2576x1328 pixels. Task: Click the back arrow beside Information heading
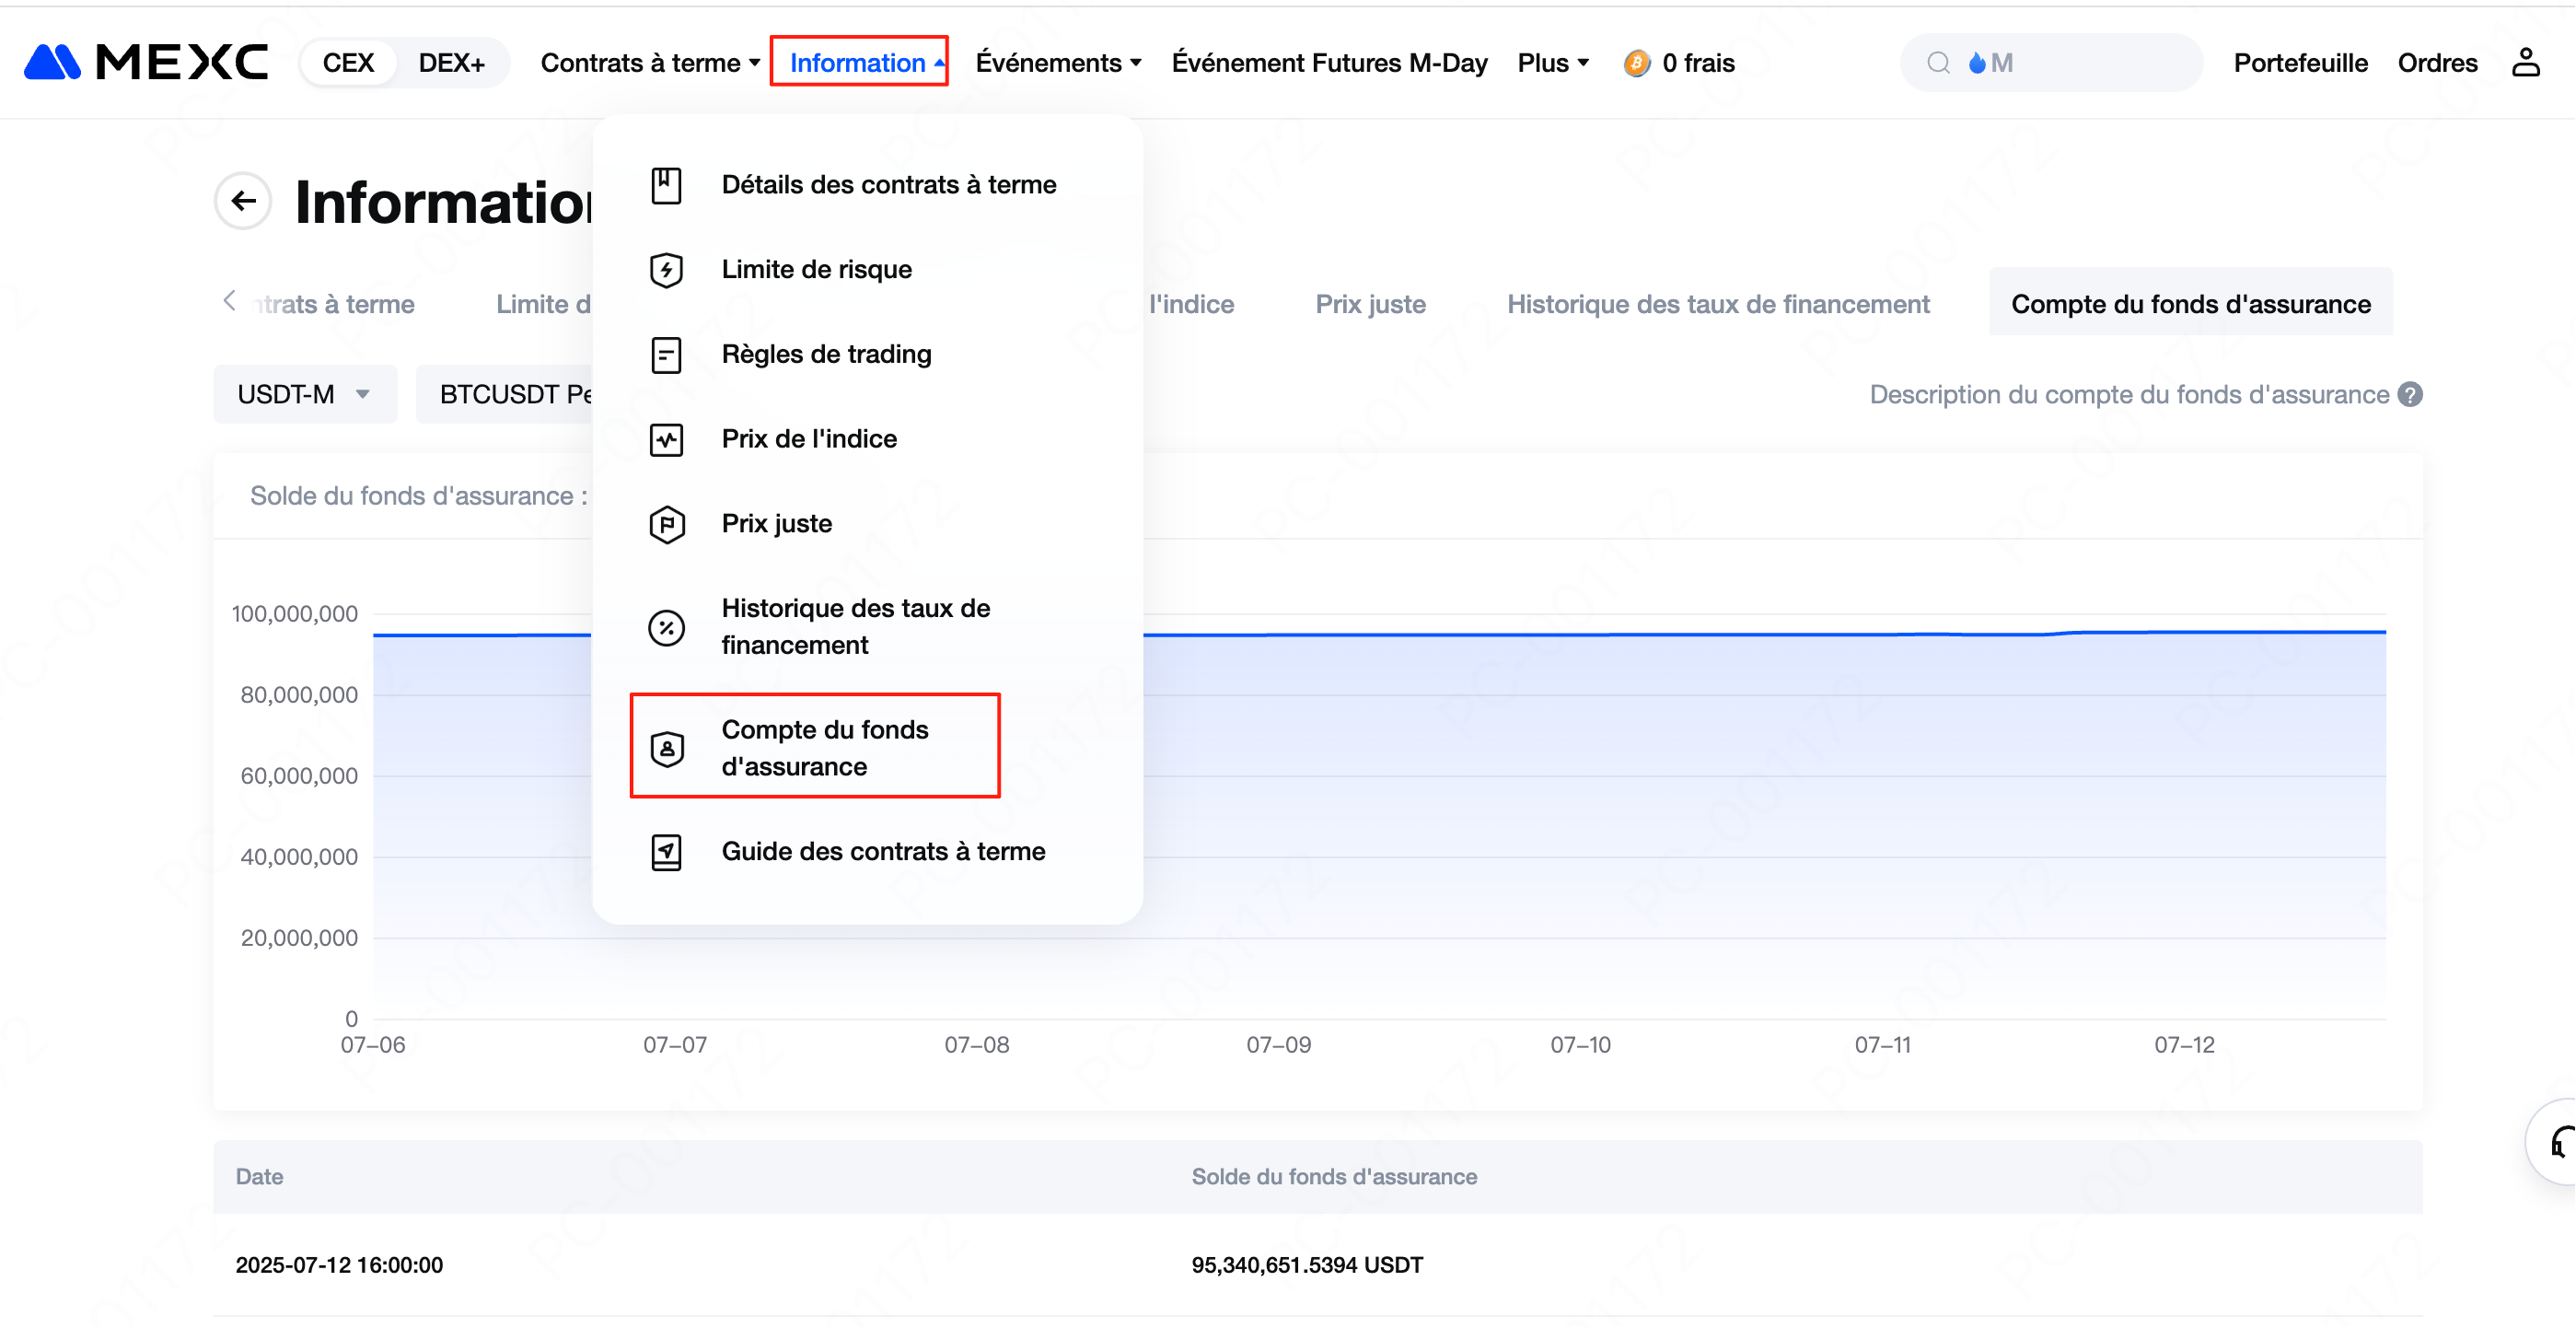[x=243, y=201]
